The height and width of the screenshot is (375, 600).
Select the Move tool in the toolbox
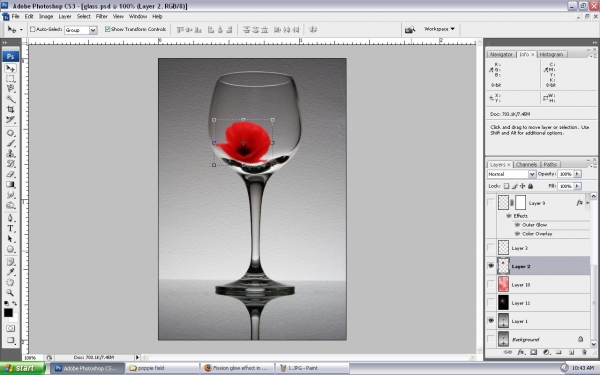[10, 68]
